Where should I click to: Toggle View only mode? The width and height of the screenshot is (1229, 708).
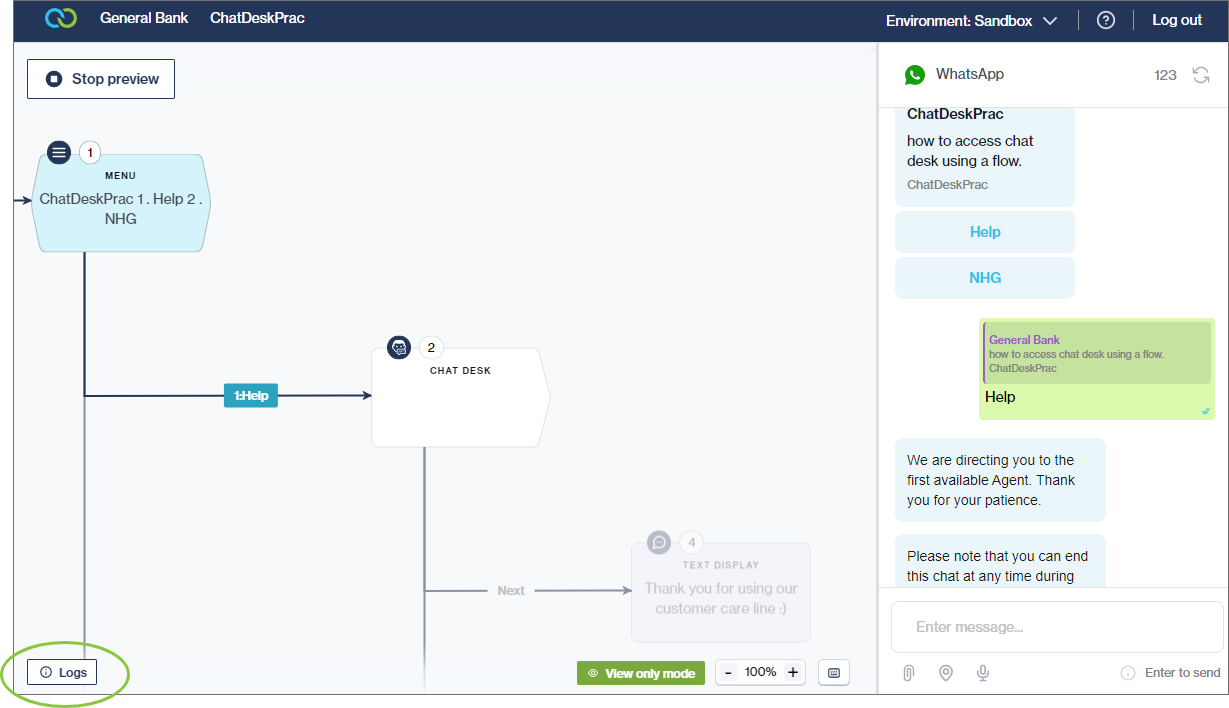pyautogui.click(x=640, y=672)
